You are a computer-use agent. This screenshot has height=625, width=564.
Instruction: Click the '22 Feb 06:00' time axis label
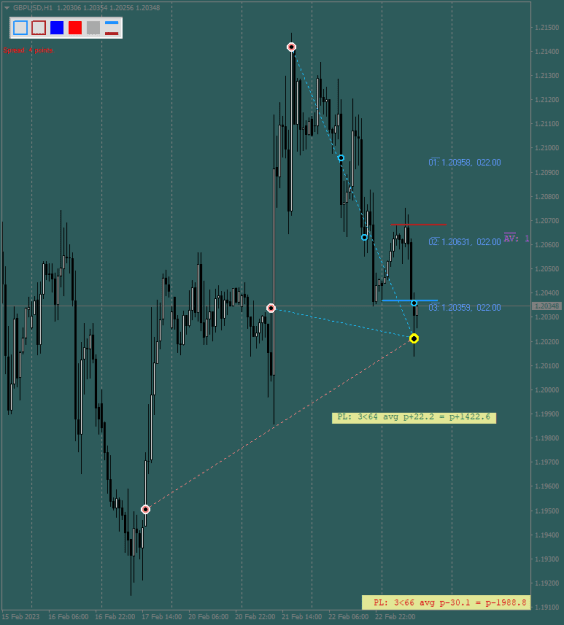point(348,617)
